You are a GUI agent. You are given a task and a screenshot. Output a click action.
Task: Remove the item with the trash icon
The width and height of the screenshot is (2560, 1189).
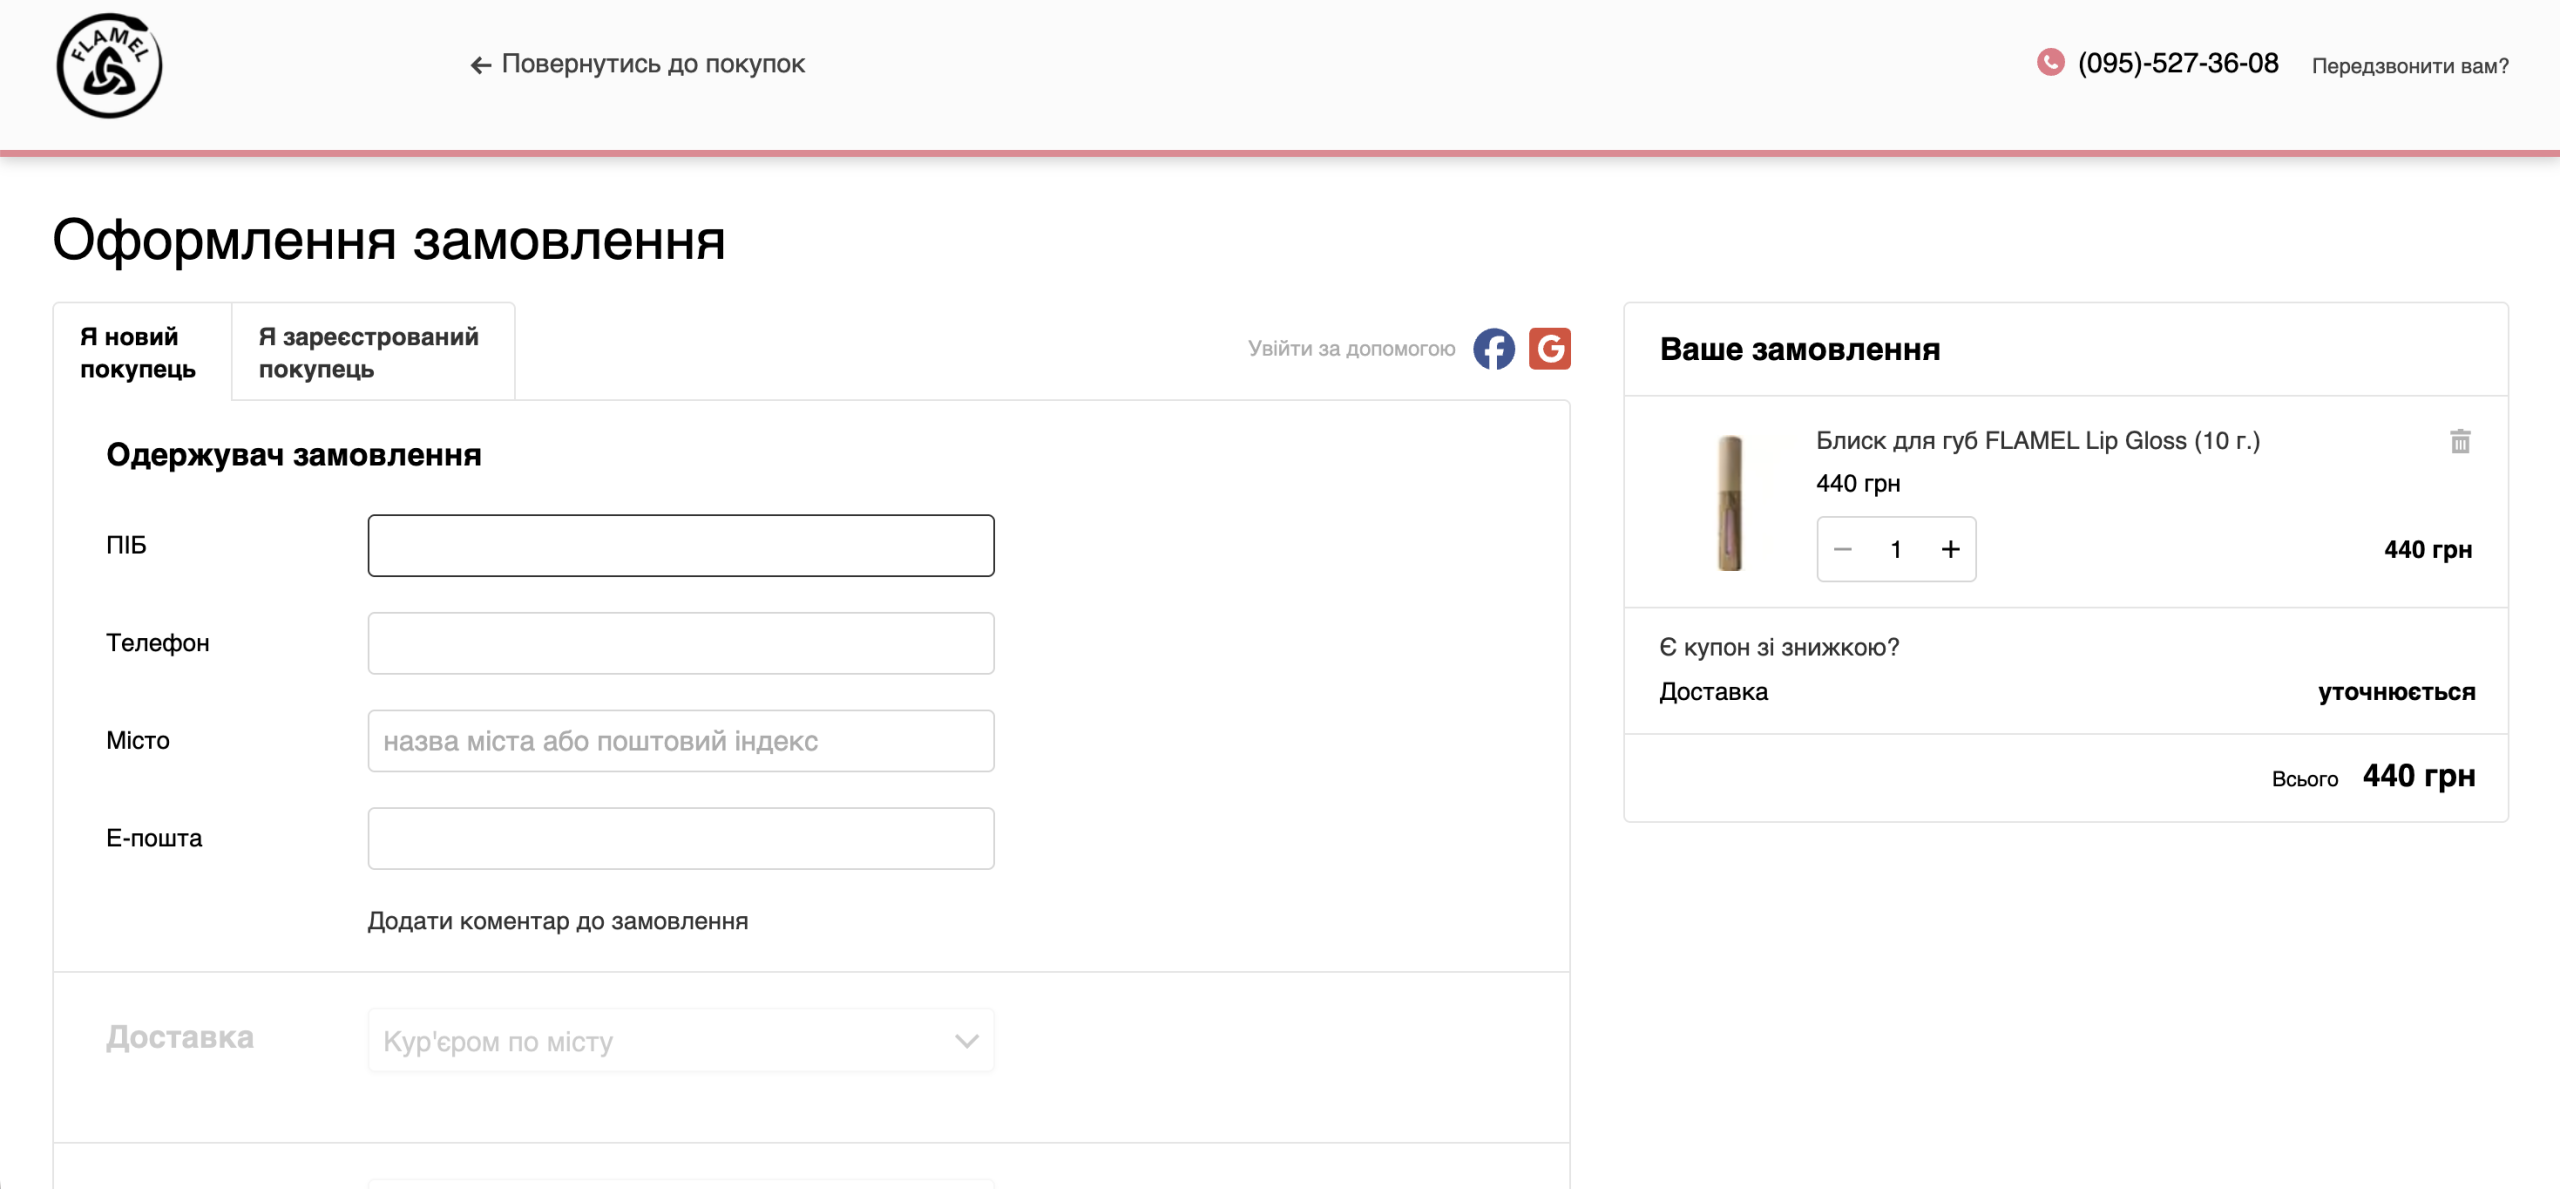coord(2460,441)
